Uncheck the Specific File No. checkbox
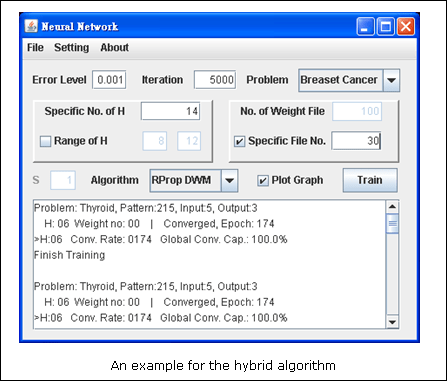Image resolution: width=447 pixels, height=381 pixels. pos(239,141)
